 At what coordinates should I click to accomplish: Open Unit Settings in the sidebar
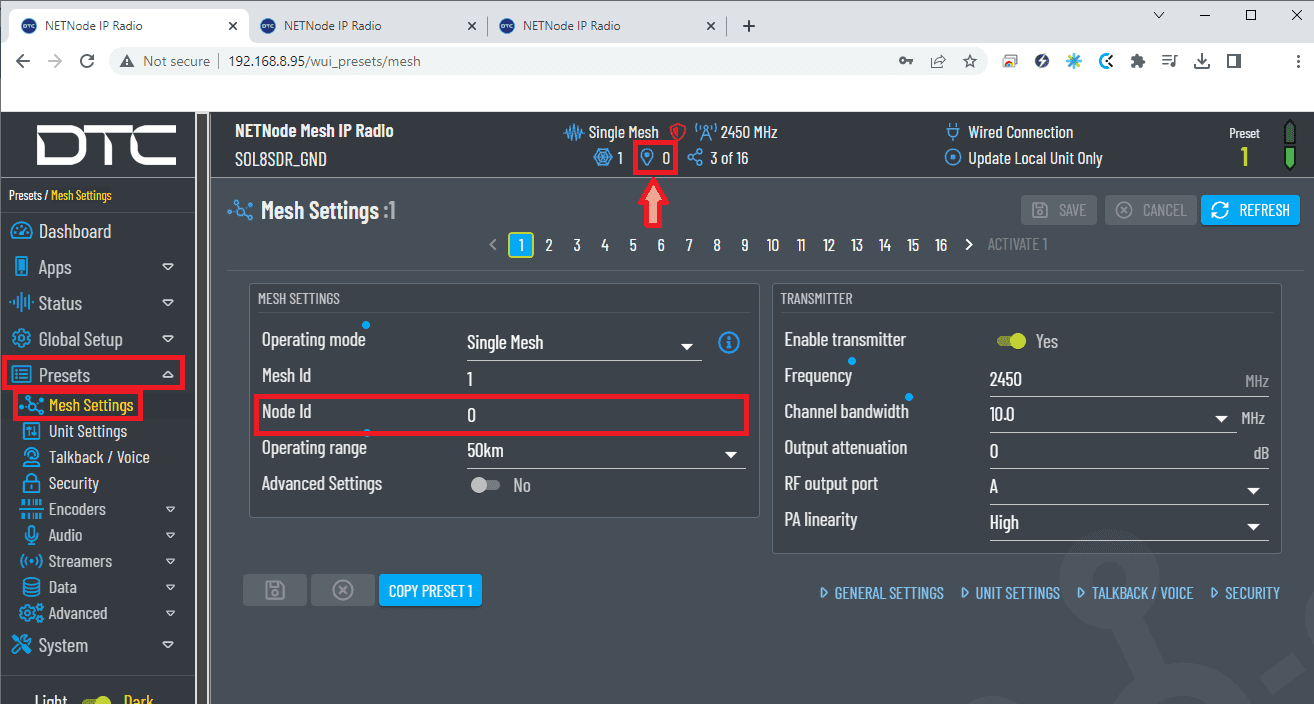pos(87,432)
